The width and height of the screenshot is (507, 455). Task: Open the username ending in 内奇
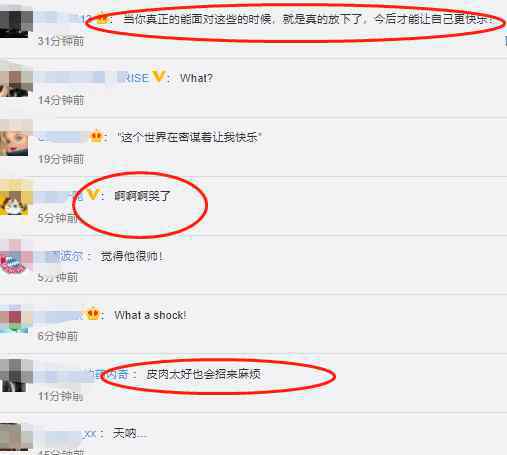[x=83, y=375]
